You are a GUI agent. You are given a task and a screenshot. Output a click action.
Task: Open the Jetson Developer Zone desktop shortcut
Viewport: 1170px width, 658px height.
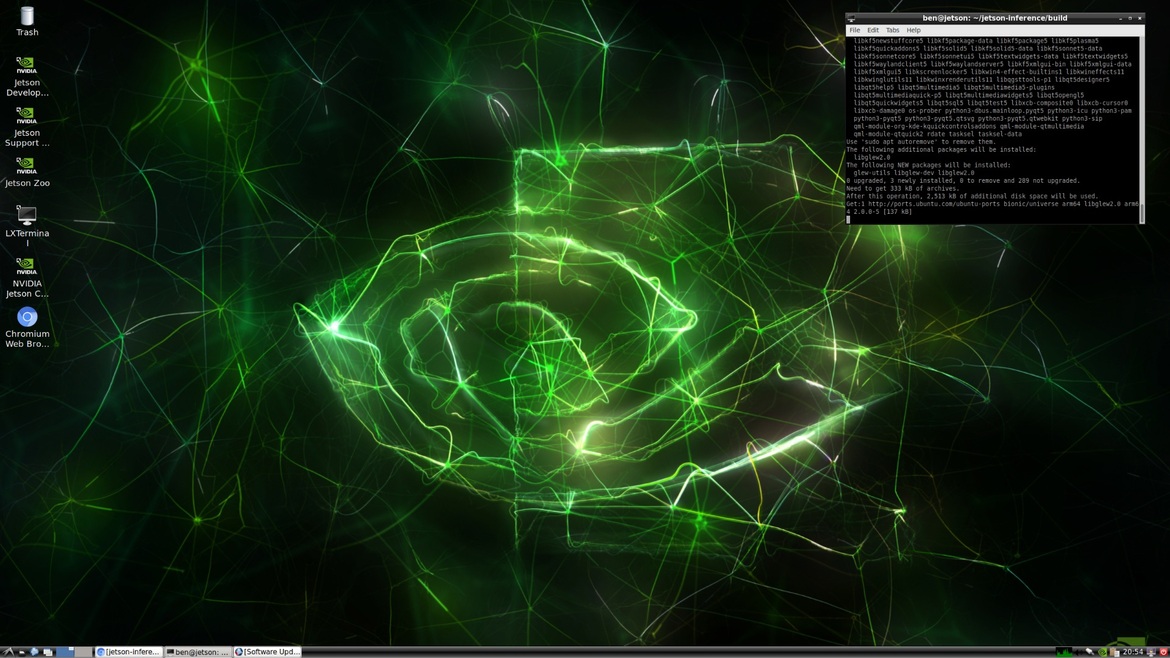pos(27,76)
